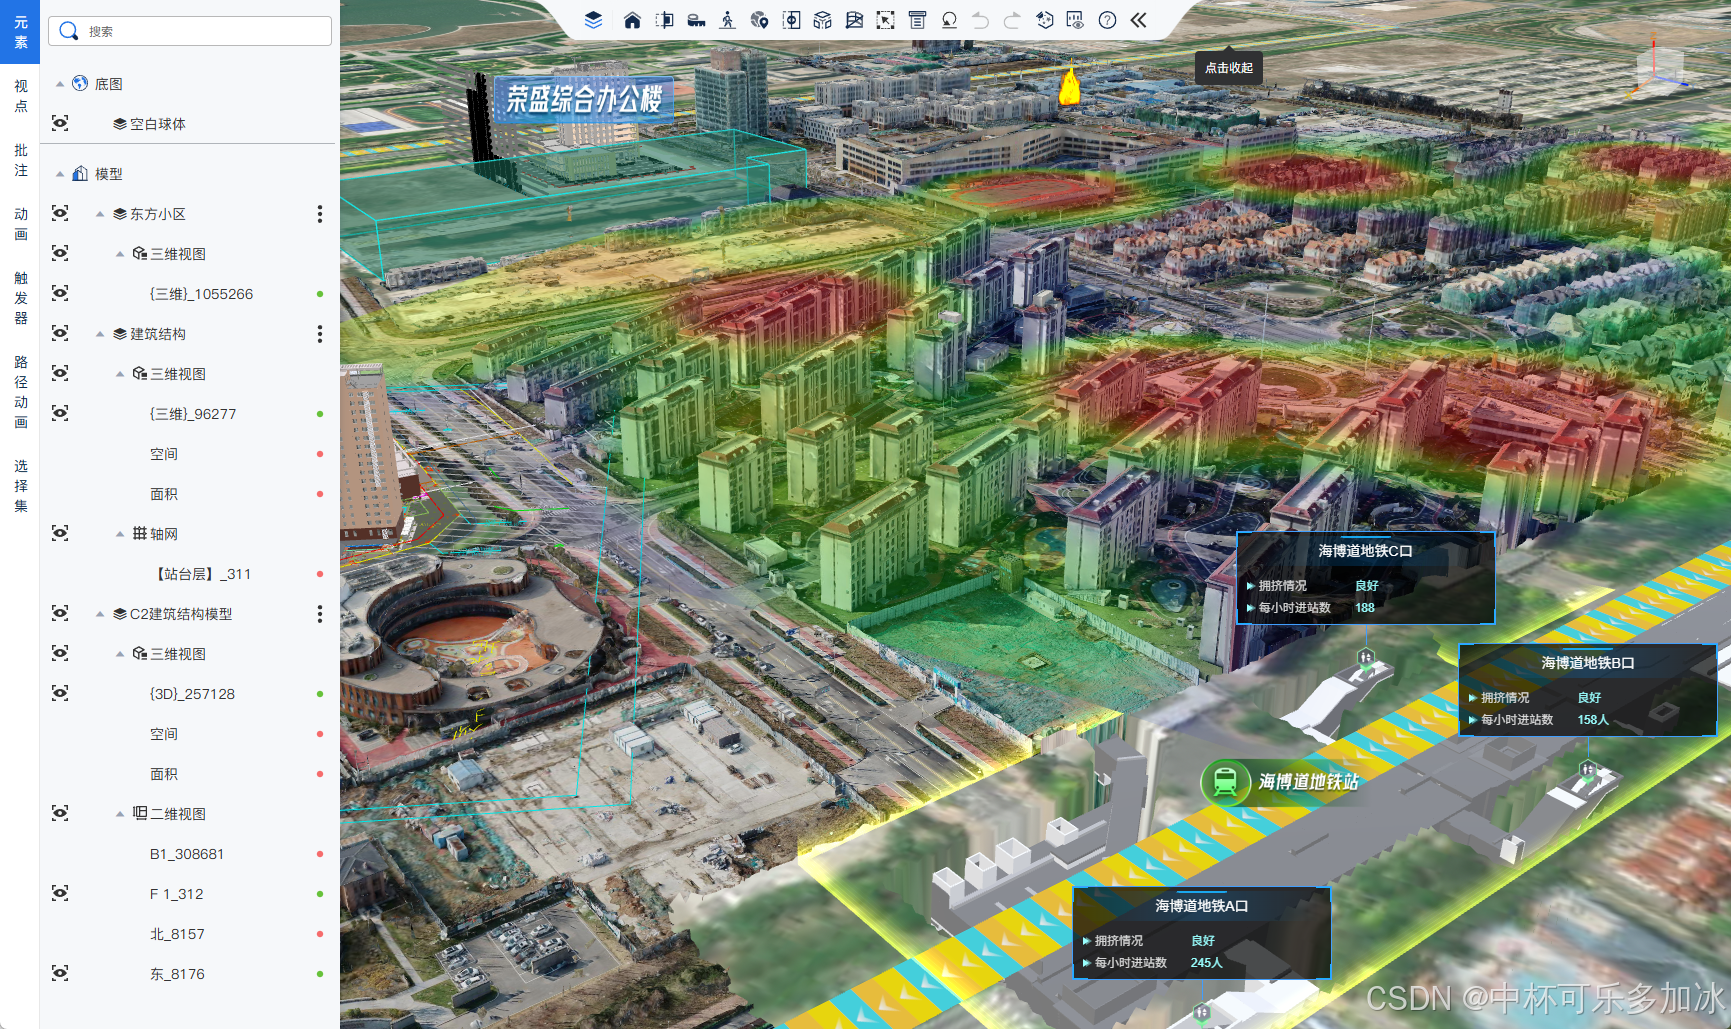The height and width of the screenshot is (1029, 1731).
Task: Select the 【站台层】_311 tree item
Action: click(x=201, y=574)
